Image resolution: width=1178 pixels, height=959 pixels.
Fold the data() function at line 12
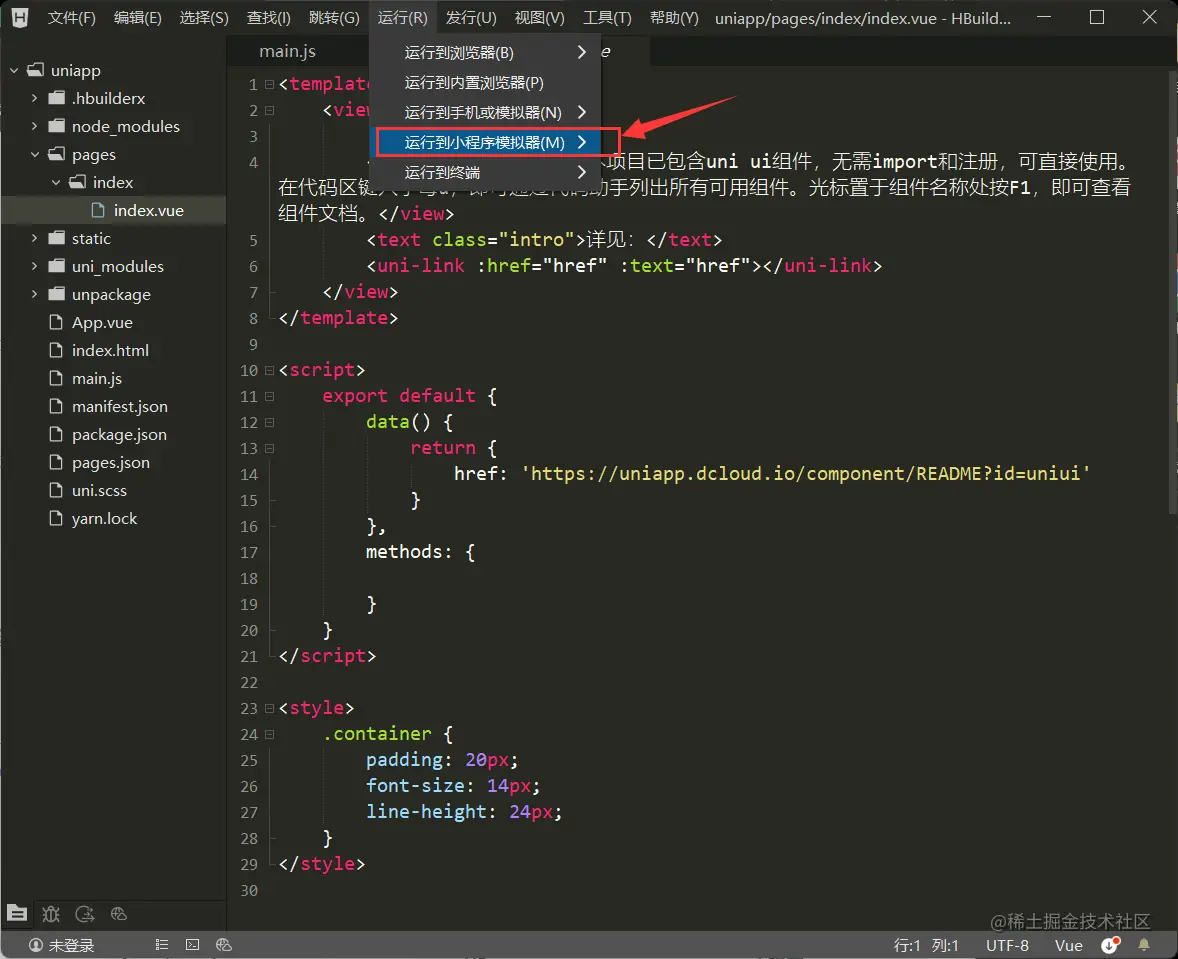pos(269,422)
